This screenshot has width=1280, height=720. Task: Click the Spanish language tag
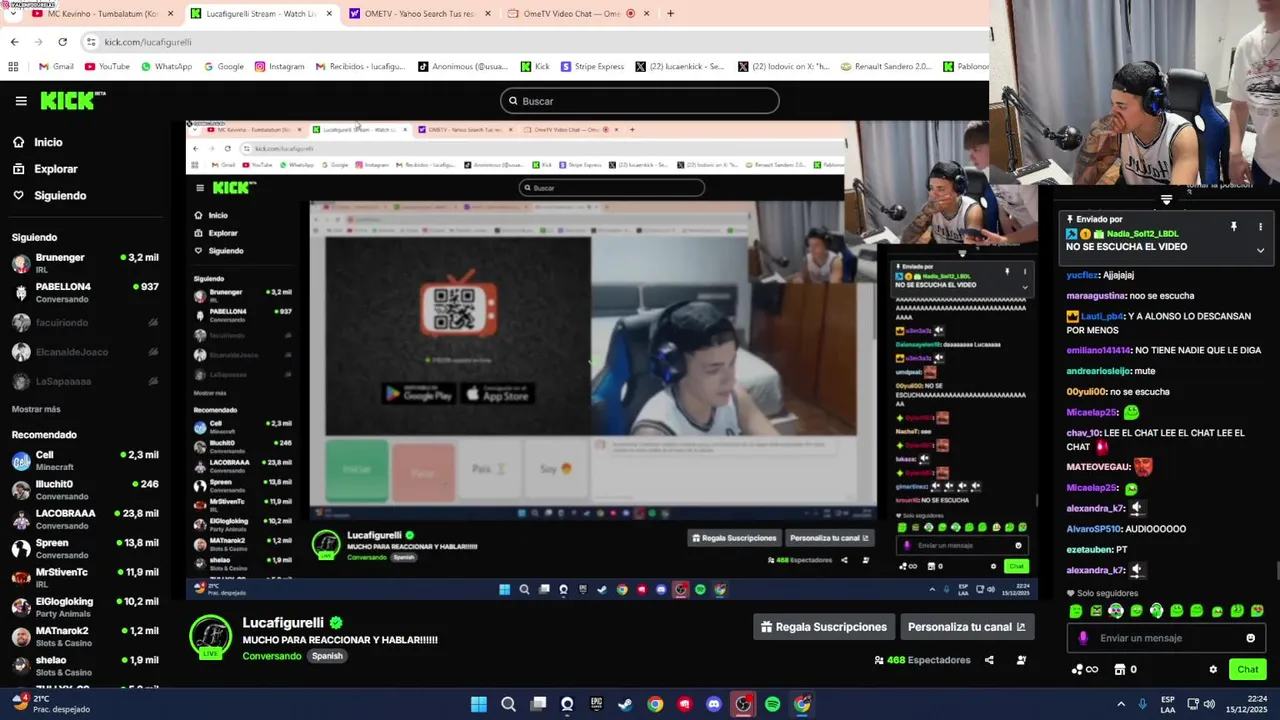327,656
